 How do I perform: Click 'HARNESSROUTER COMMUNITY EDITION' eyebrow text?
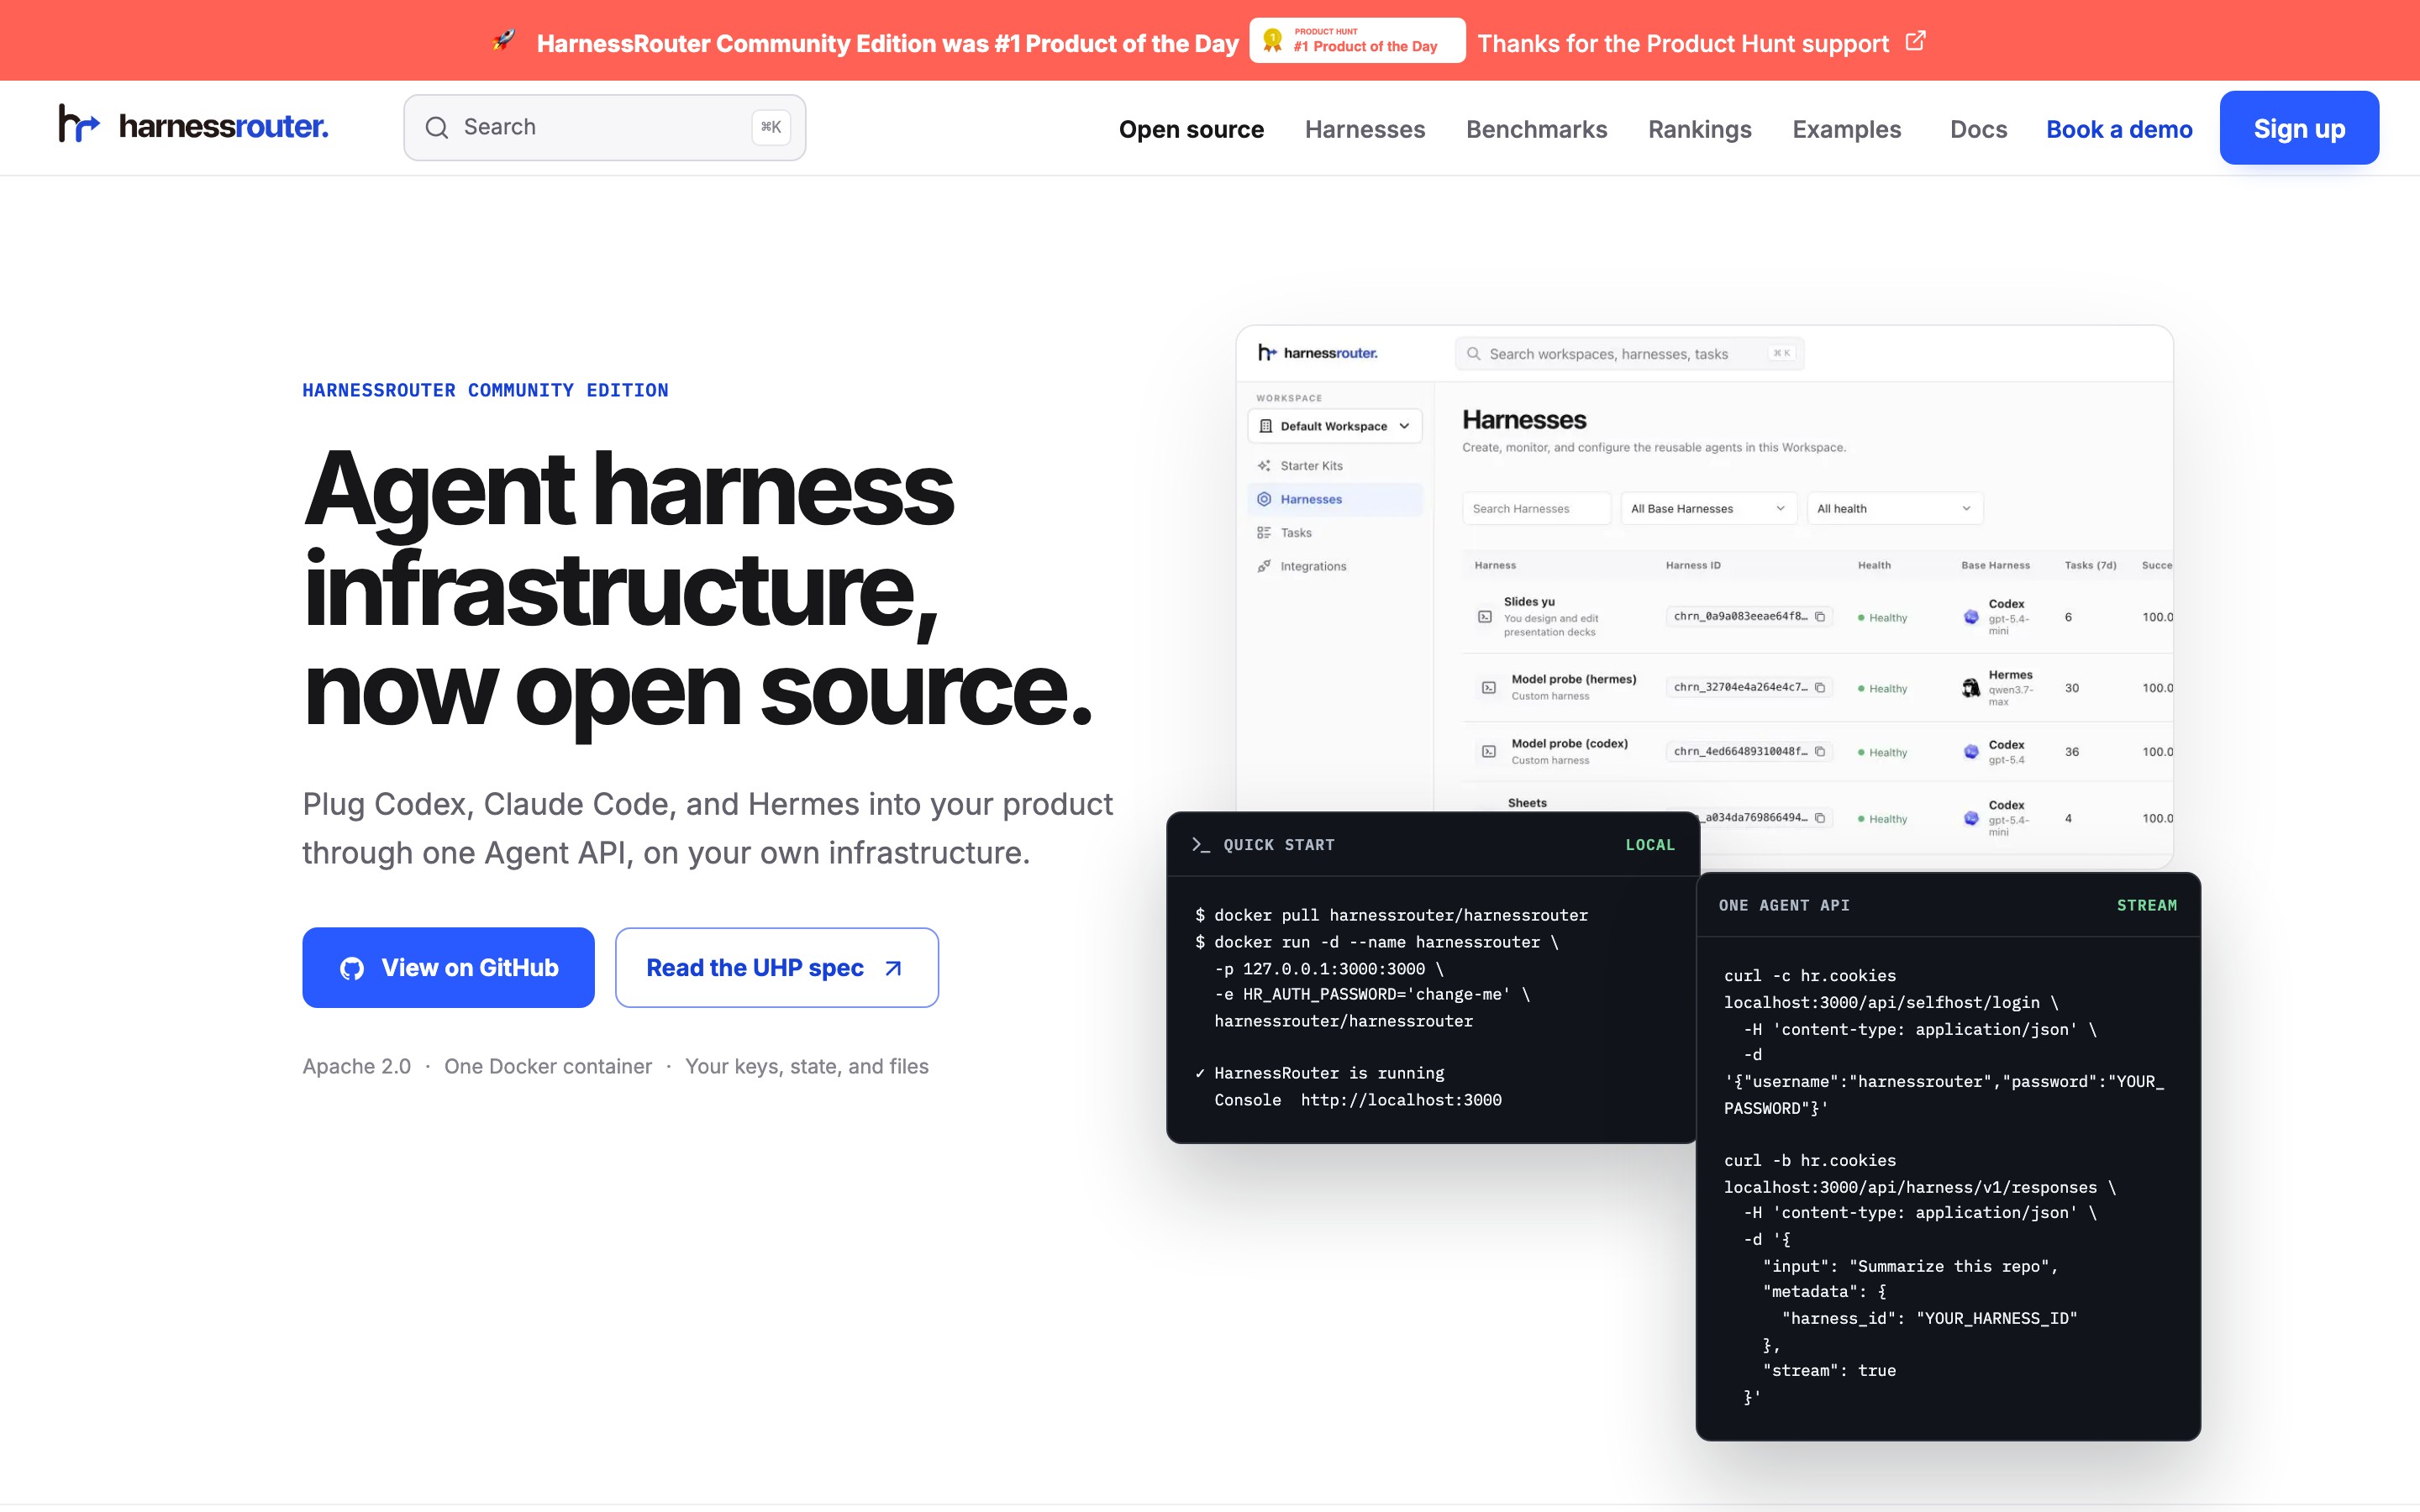pyautogui.click(x=485, y=390)
